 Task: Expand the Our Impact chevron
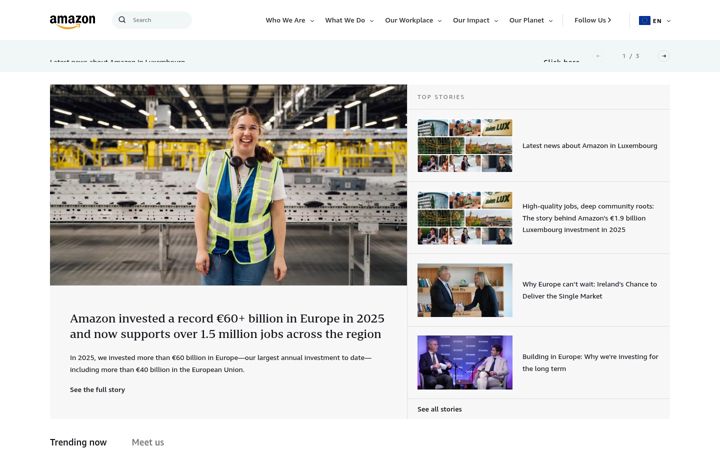(496, 21)
